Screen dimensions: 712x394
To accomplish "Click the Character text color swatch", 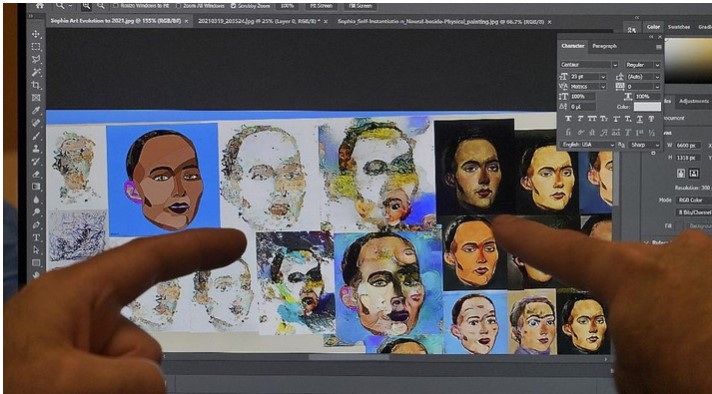I will click(x=647, y=107).
